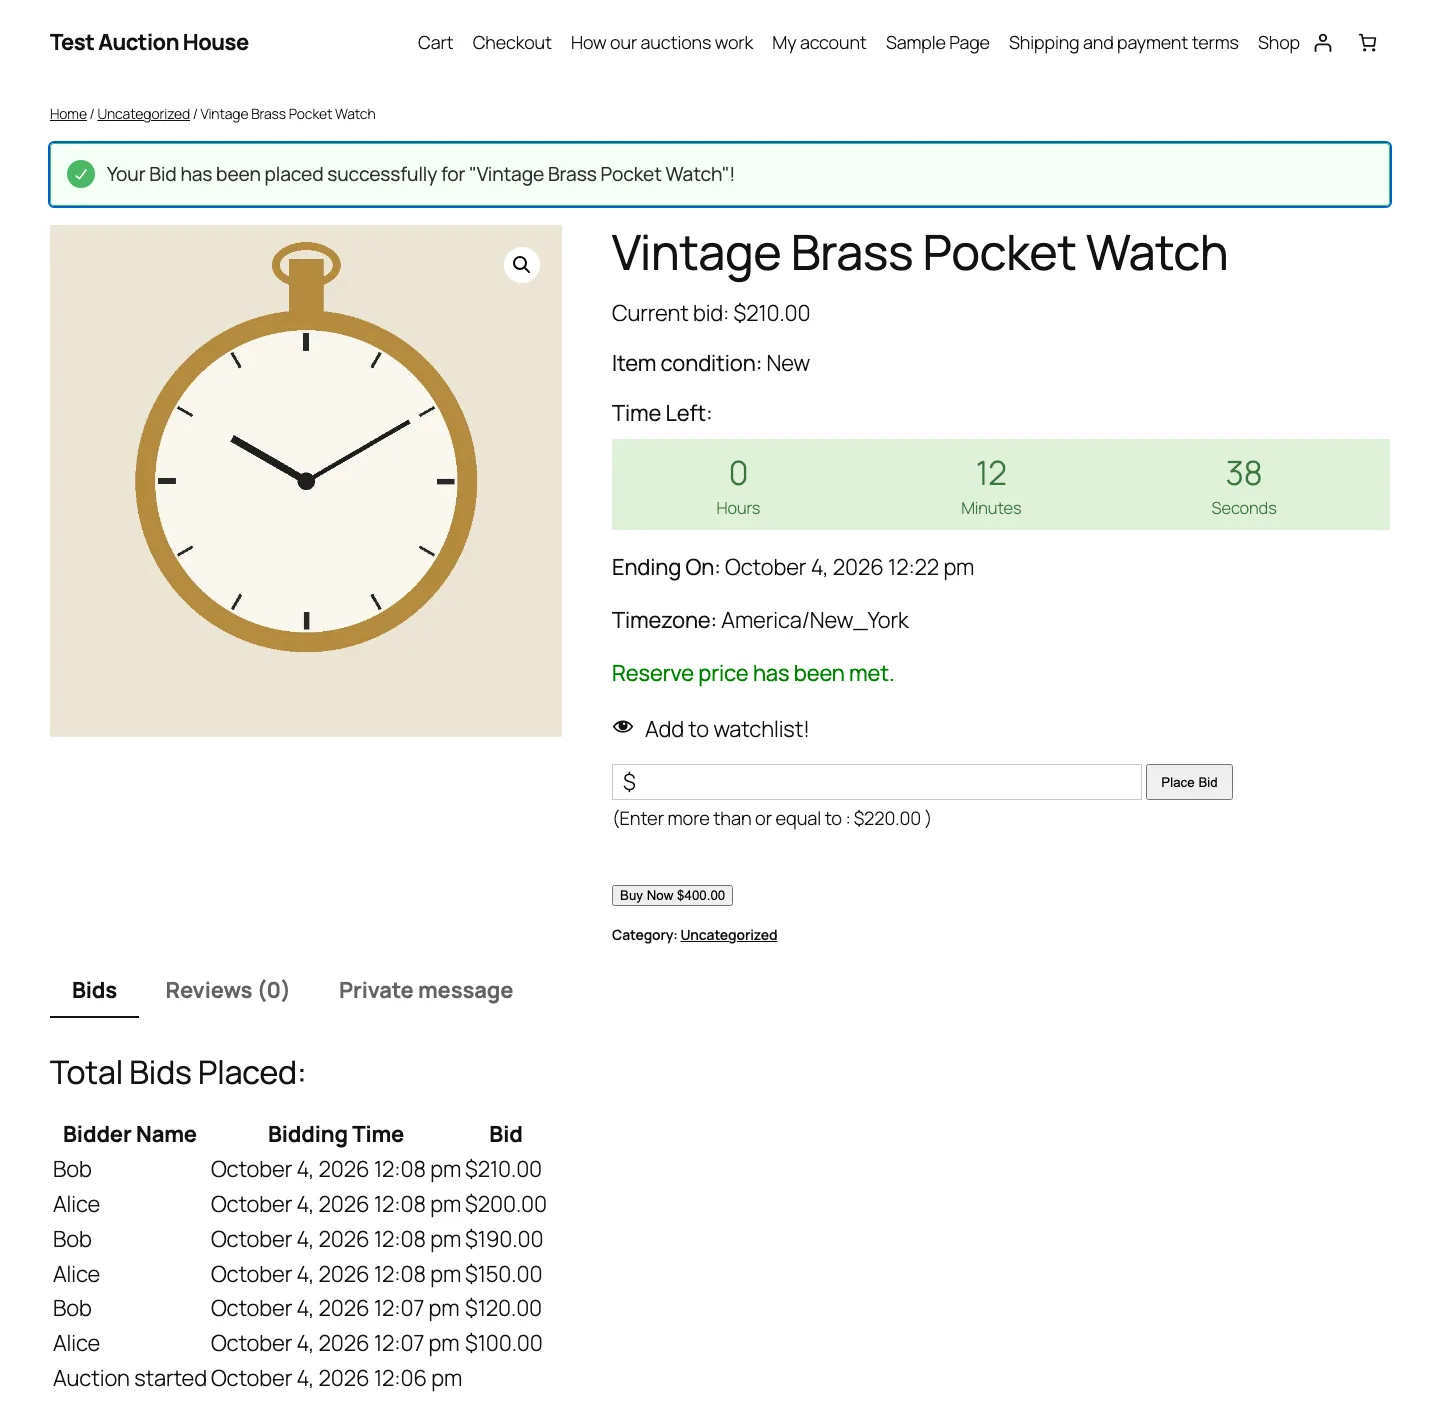Click the $150.00 bid row amount
This screenshot has width=1440, height=1420.
point(503,1274)
